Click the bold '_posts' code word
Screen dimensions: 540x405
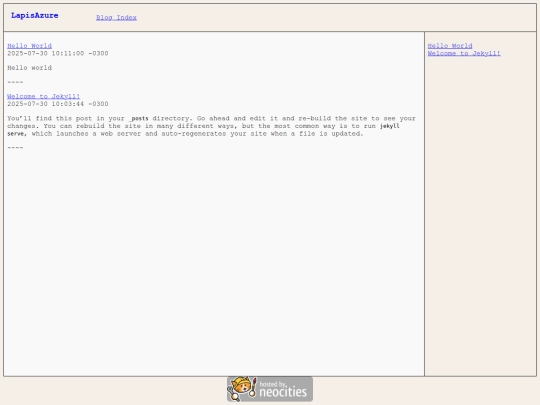(138, 118)
